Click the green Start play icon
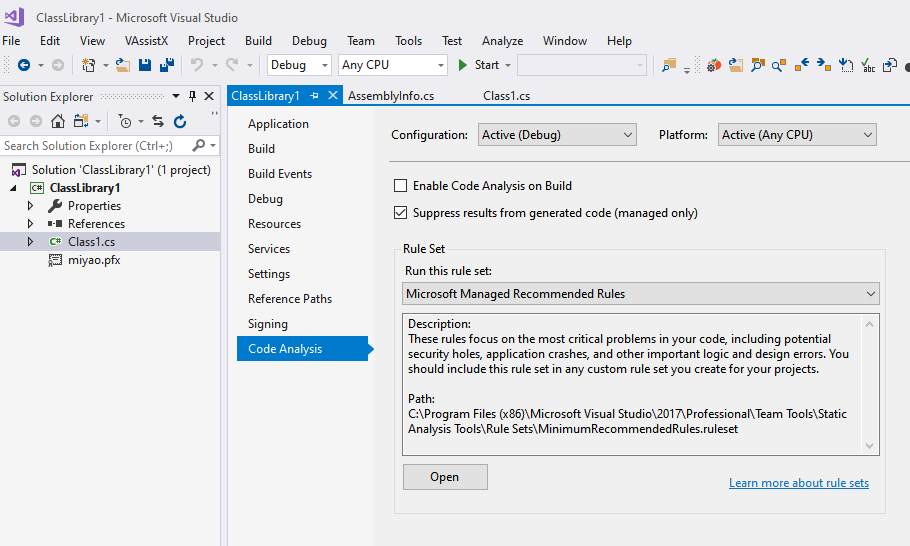This screenshot has width=910, height=546. point(463,65)
